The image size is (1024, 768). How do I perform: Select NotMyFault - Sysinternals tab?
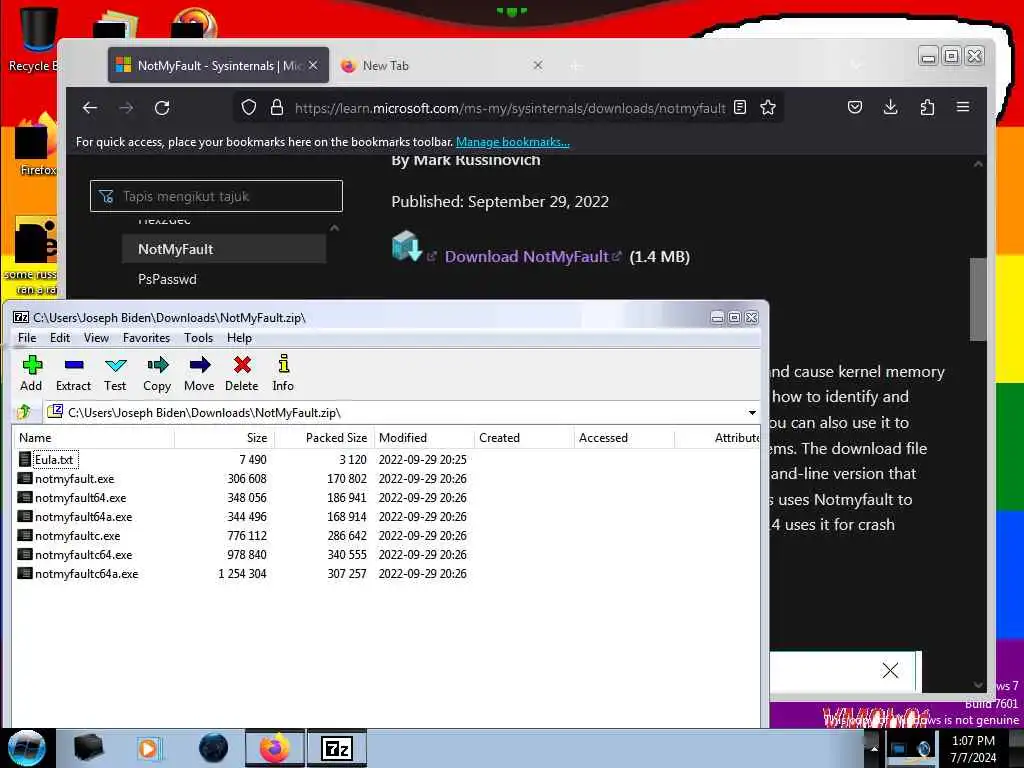pyautogui.click(x=218, y=65)
